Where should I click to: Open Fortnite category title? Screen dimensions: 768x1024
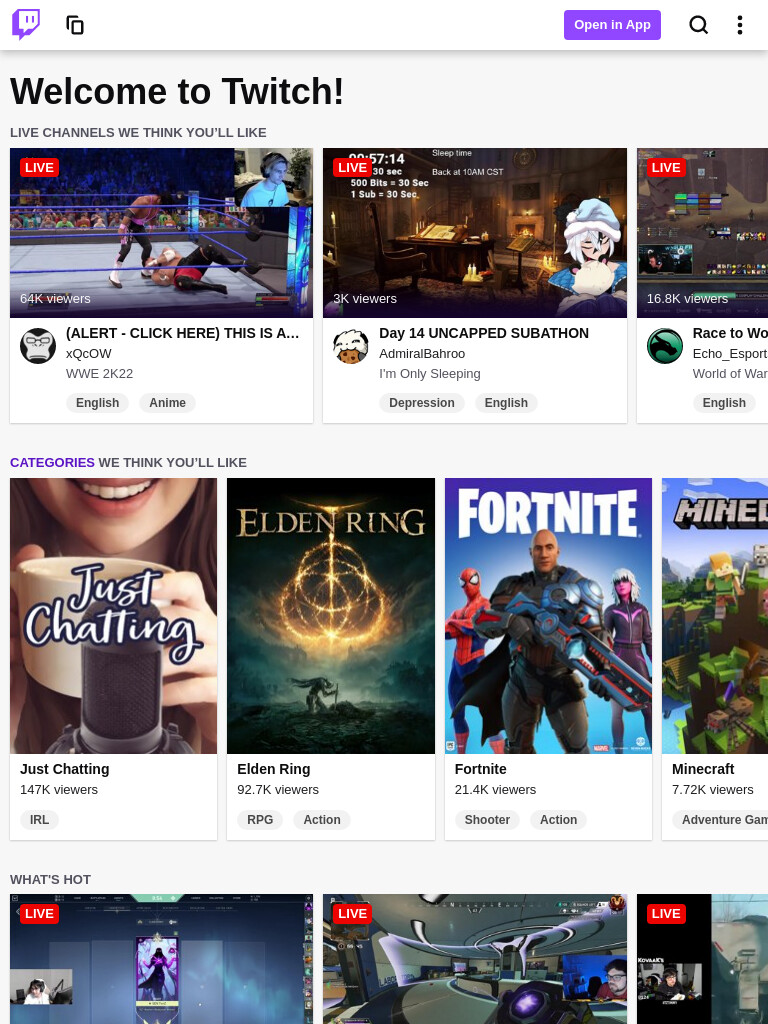point(481,769)
